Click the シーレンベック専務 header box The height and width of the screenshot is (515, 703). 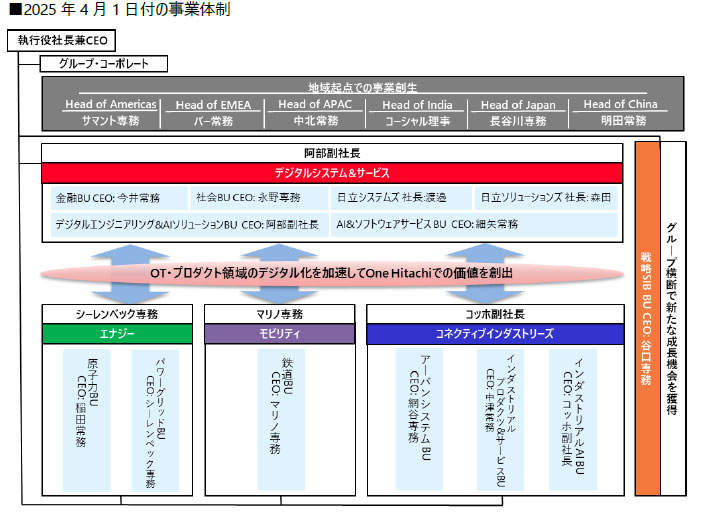click(117, 314)
